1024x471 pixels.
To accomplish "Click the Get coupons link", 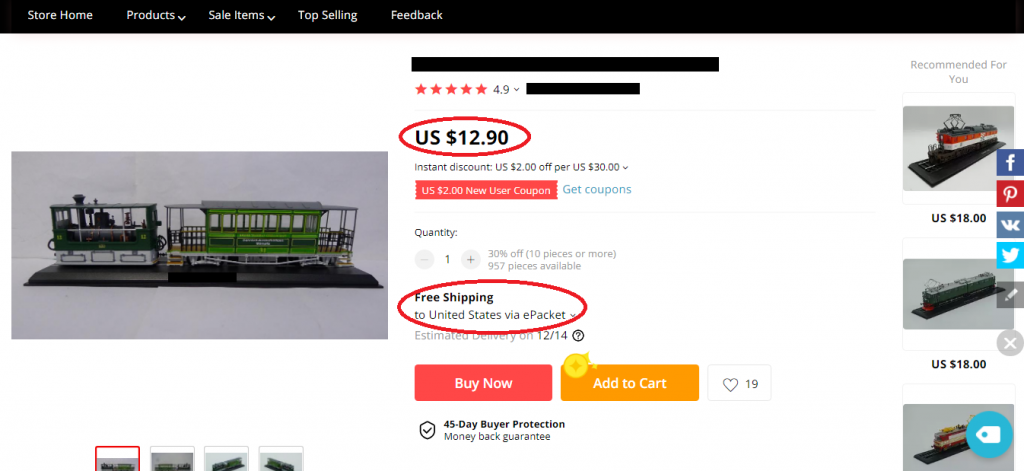I will point(596,189).
